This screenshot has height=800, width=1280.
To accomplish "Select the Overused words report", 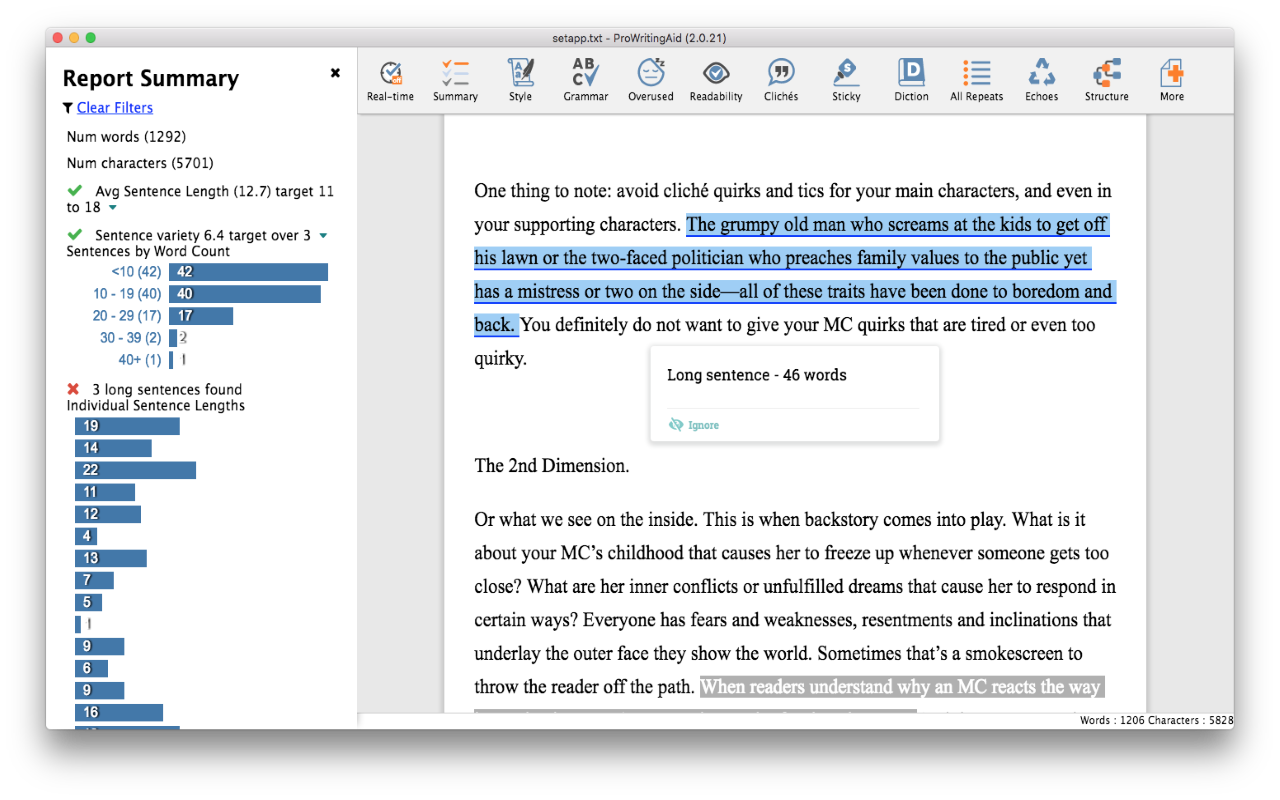I will pyautogui.click(x=650, y=80).
